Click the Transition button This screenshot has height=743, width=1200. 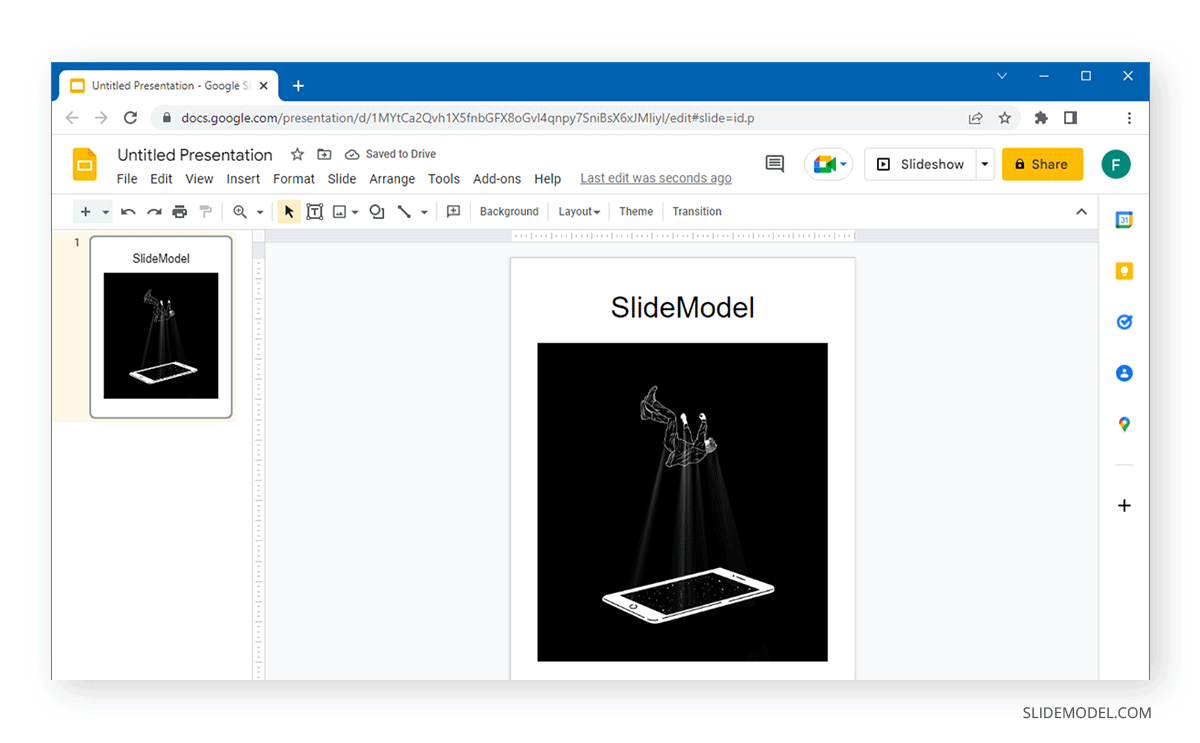tap(697, 212)
